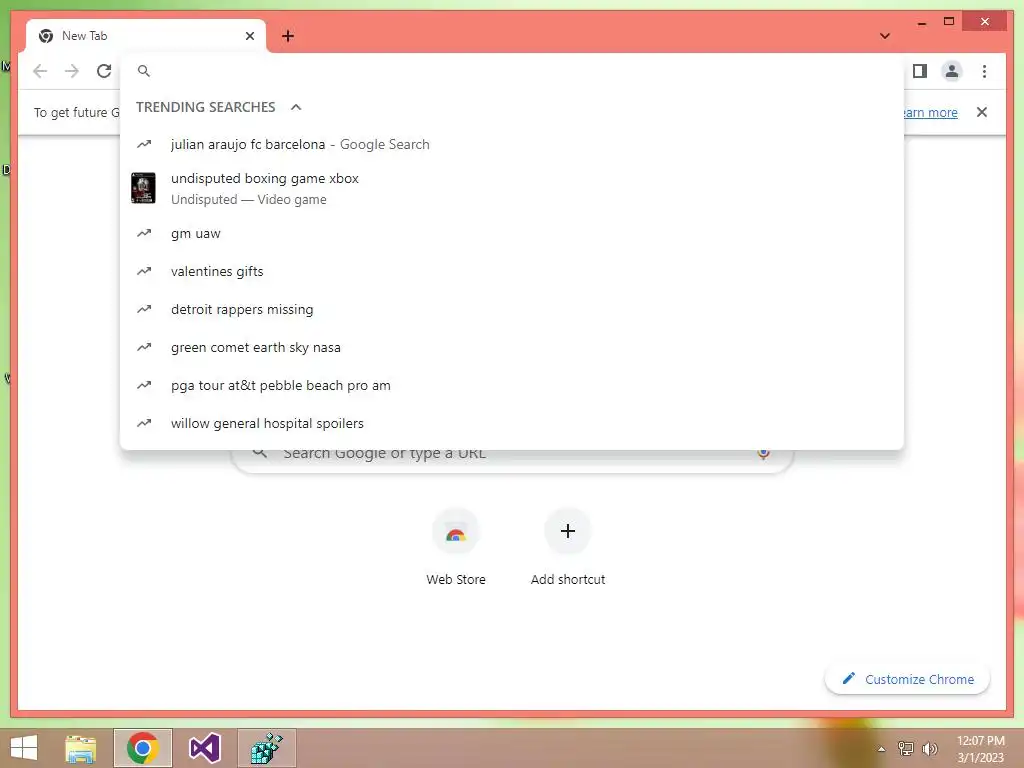Image resolution: width=1024 pixels, height=768 pixels.
Task: Open the tab search dropdown arrow
Action: pyautogui.click(x=884, y=36)
